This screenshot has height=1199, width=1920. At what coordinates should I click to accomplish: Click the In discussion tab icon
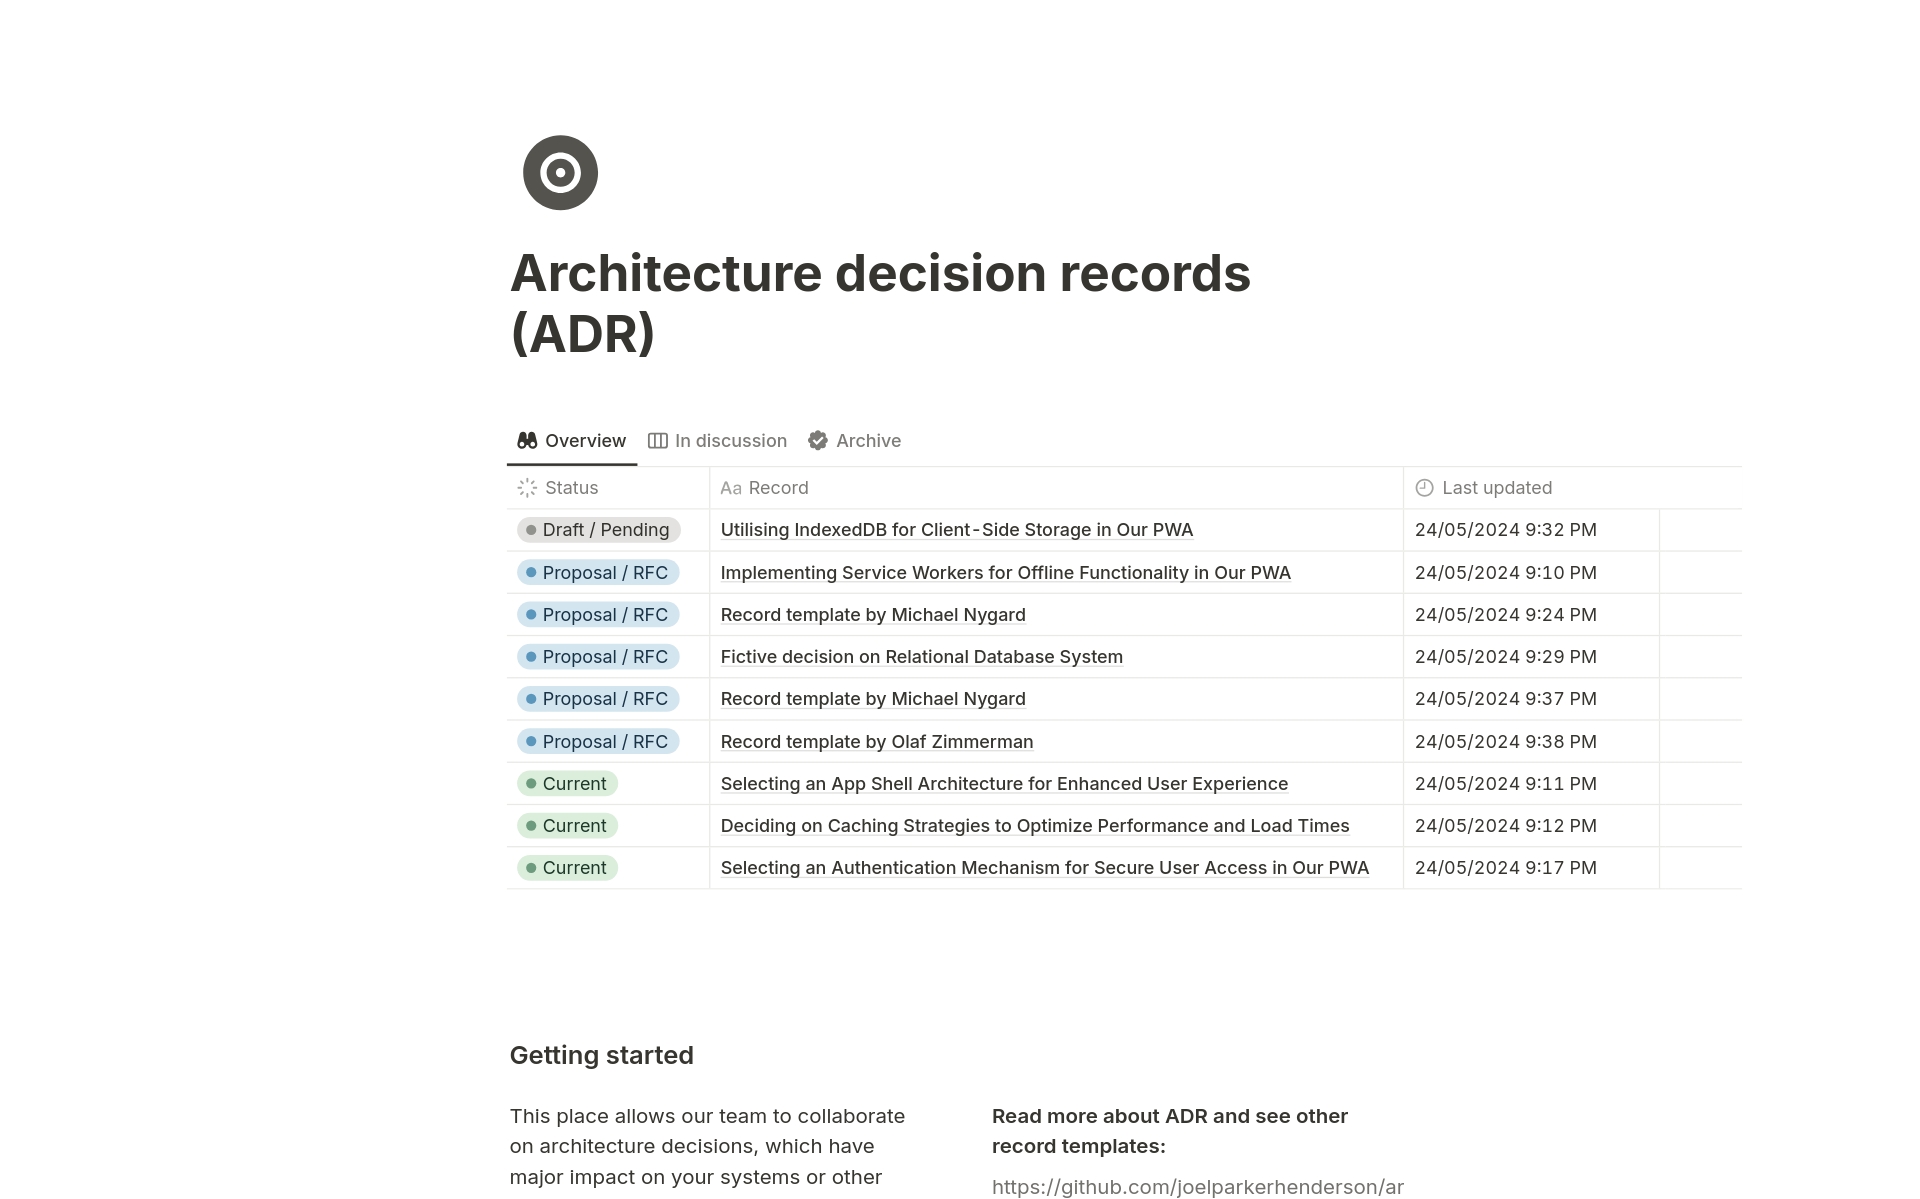(656, 439)
